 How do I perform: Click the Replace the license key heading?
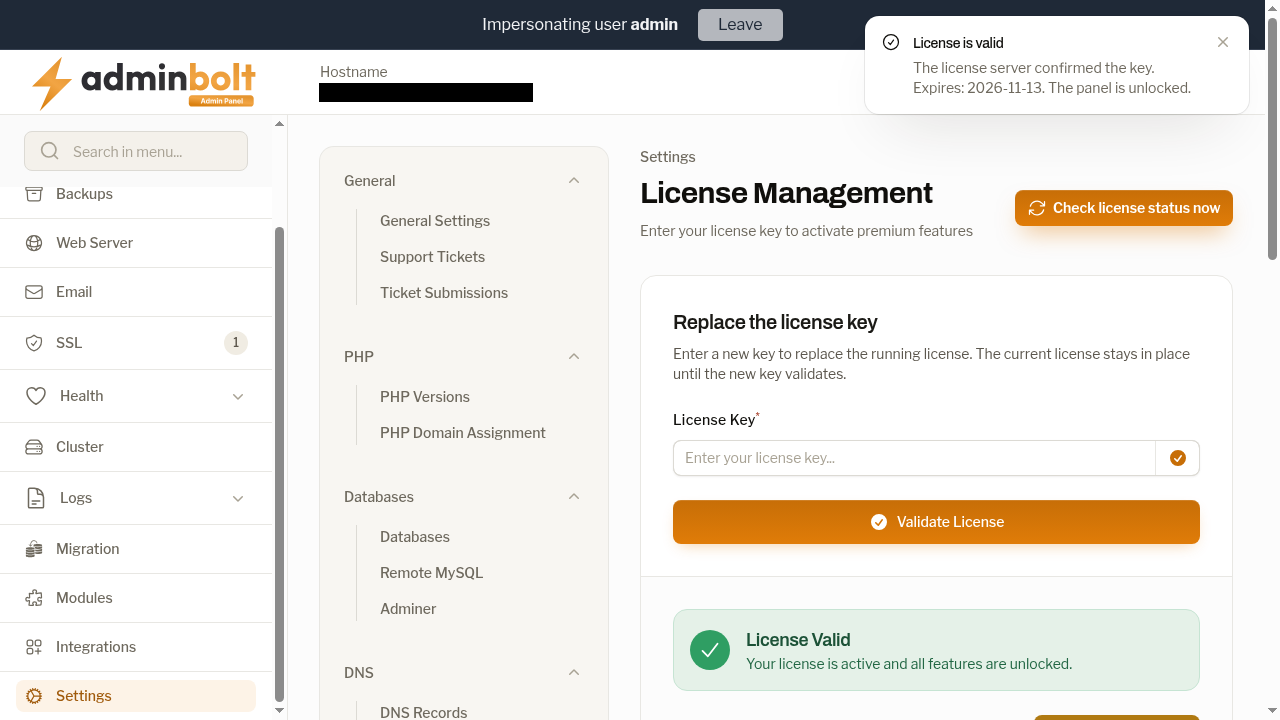click(775, 322)
